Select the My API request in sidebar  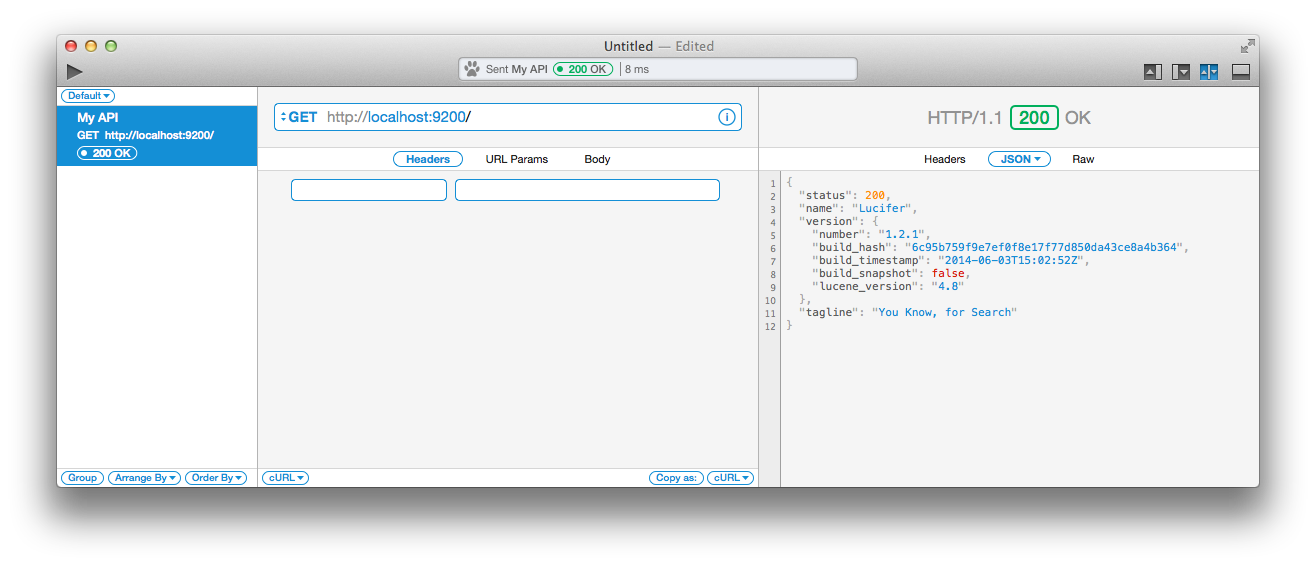(x=157, y=136)
